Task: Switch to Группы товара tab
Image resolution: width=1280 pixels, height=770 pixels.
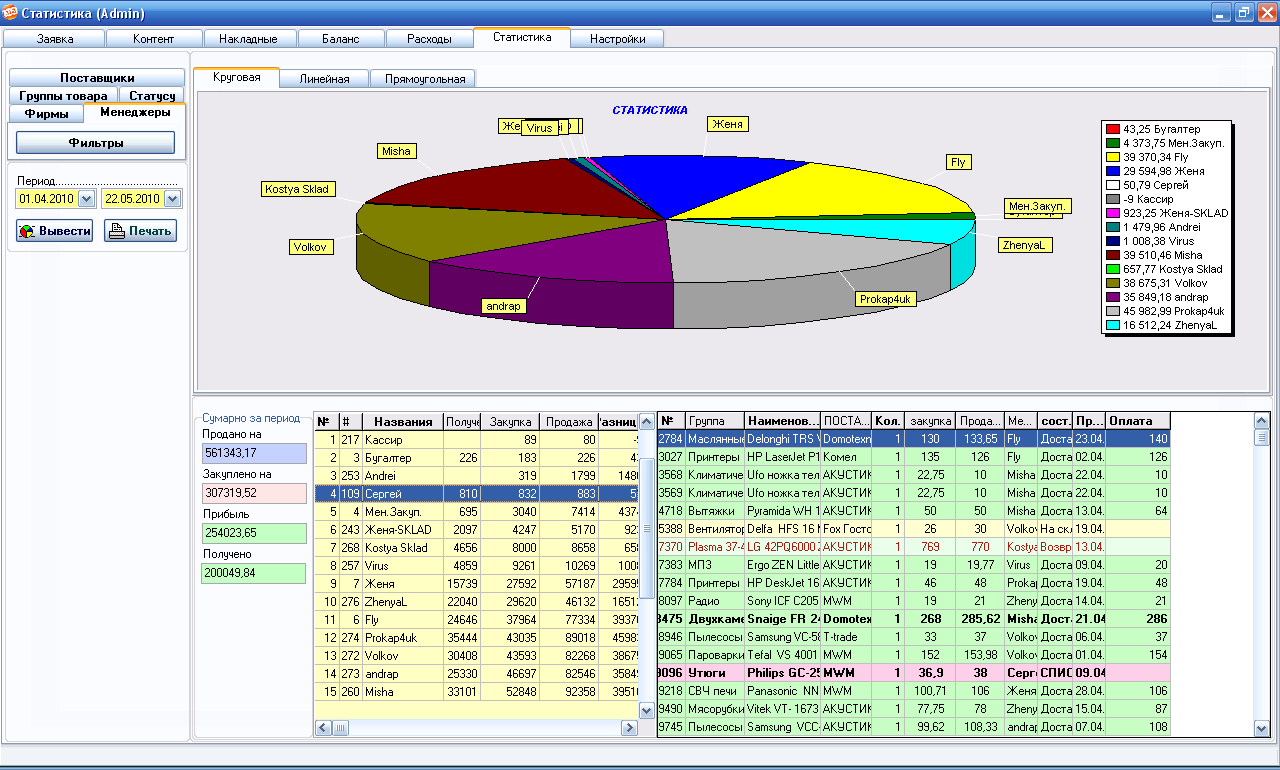Action: tap(63, 96)
